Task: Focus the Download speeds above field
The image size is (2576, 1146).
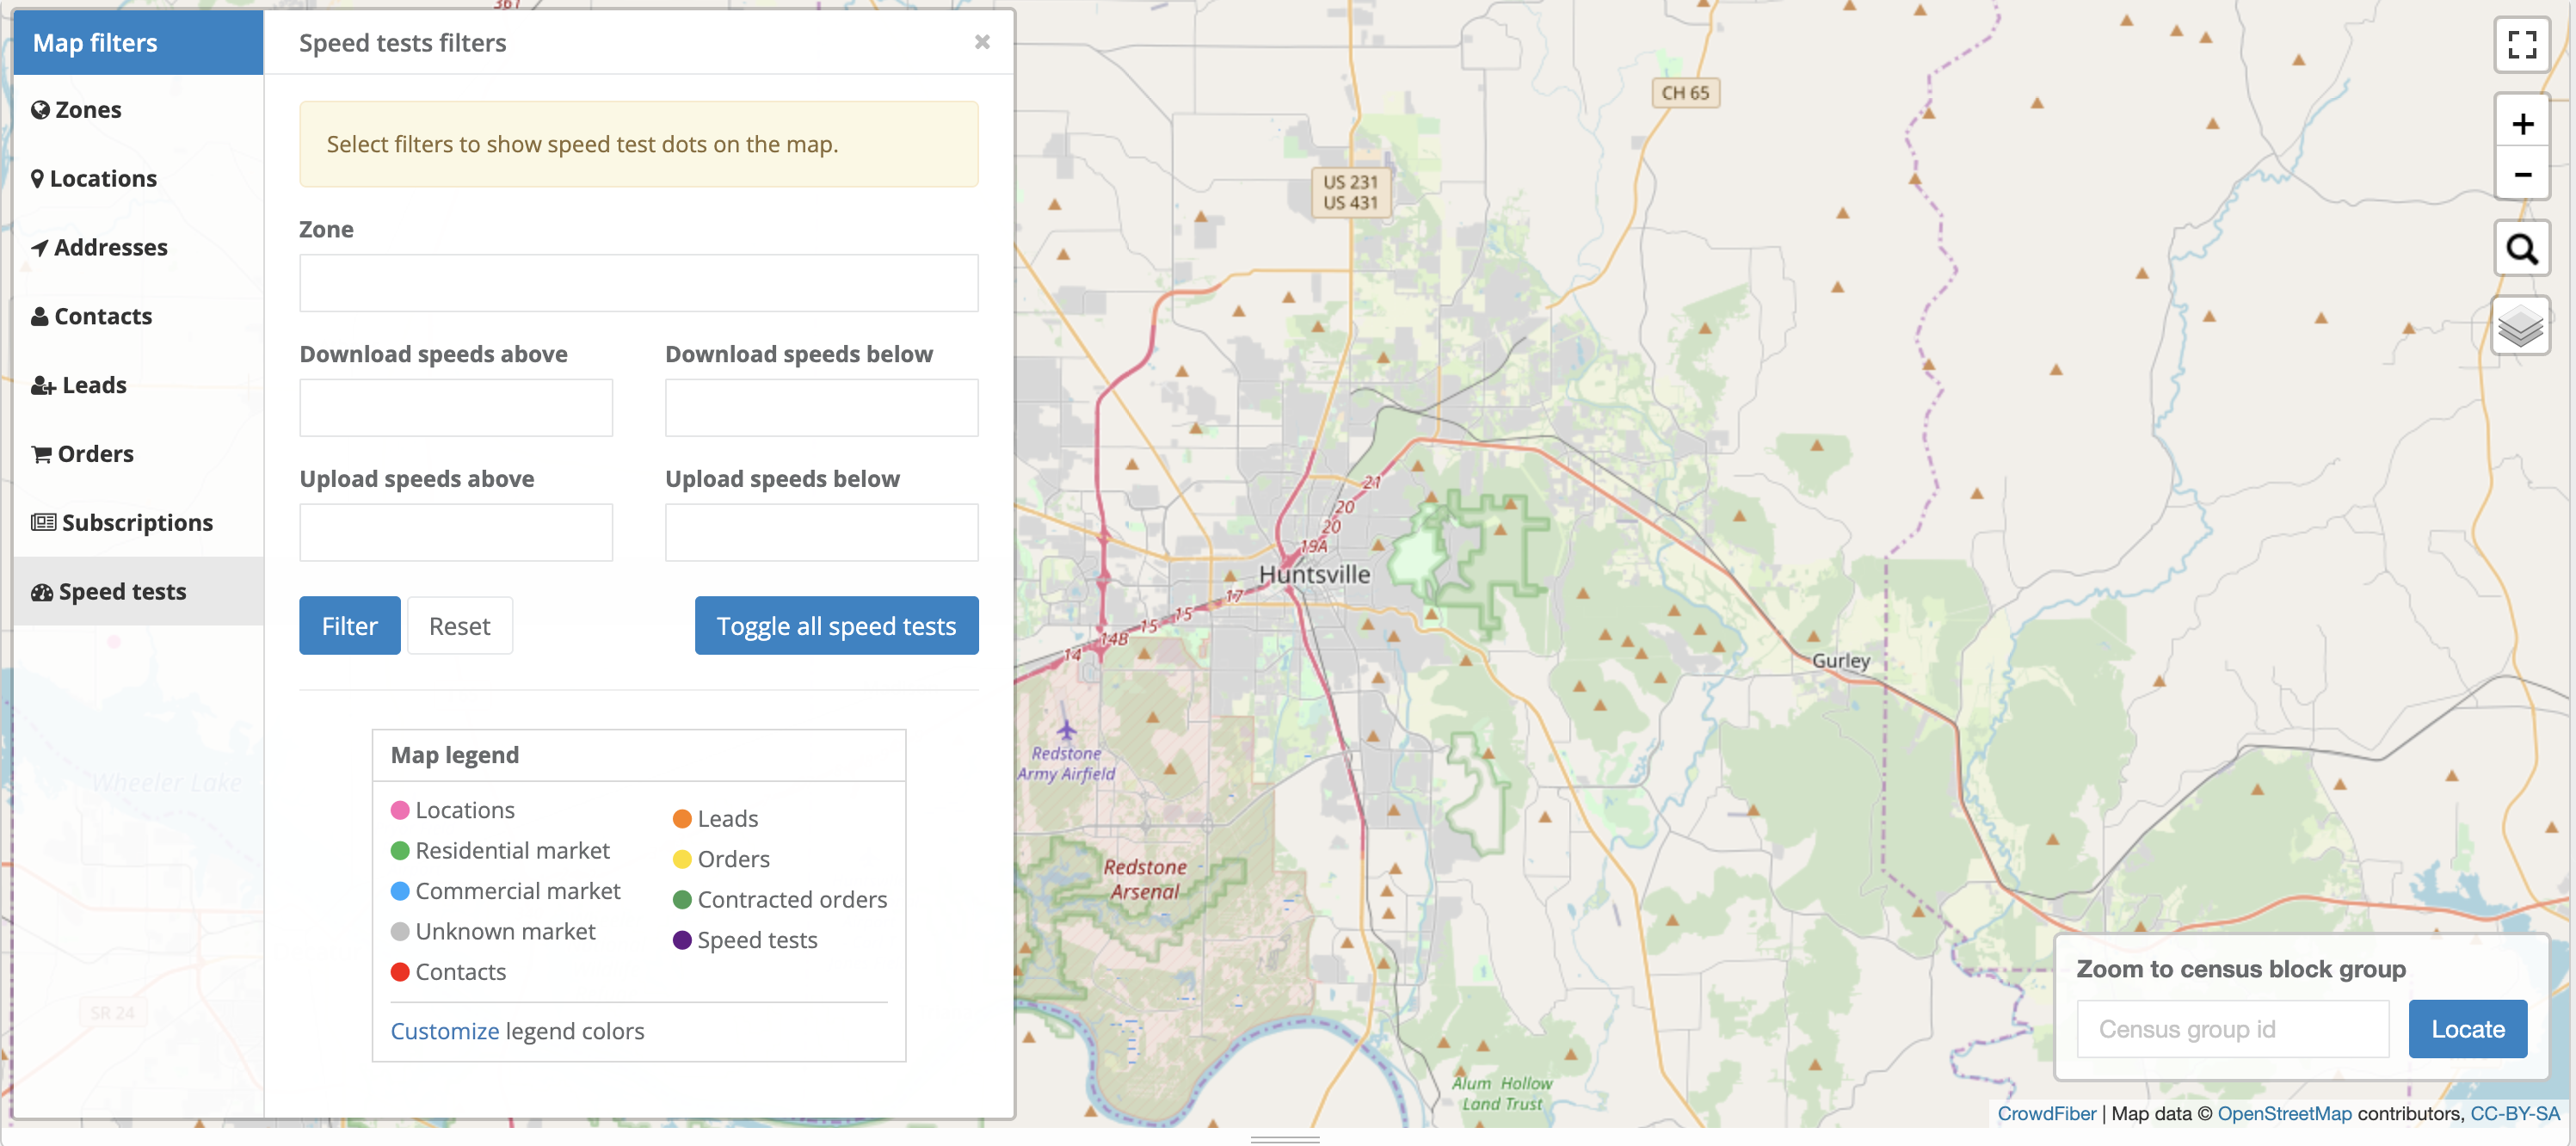Action: pyautogui.click(x=456, y=408)
